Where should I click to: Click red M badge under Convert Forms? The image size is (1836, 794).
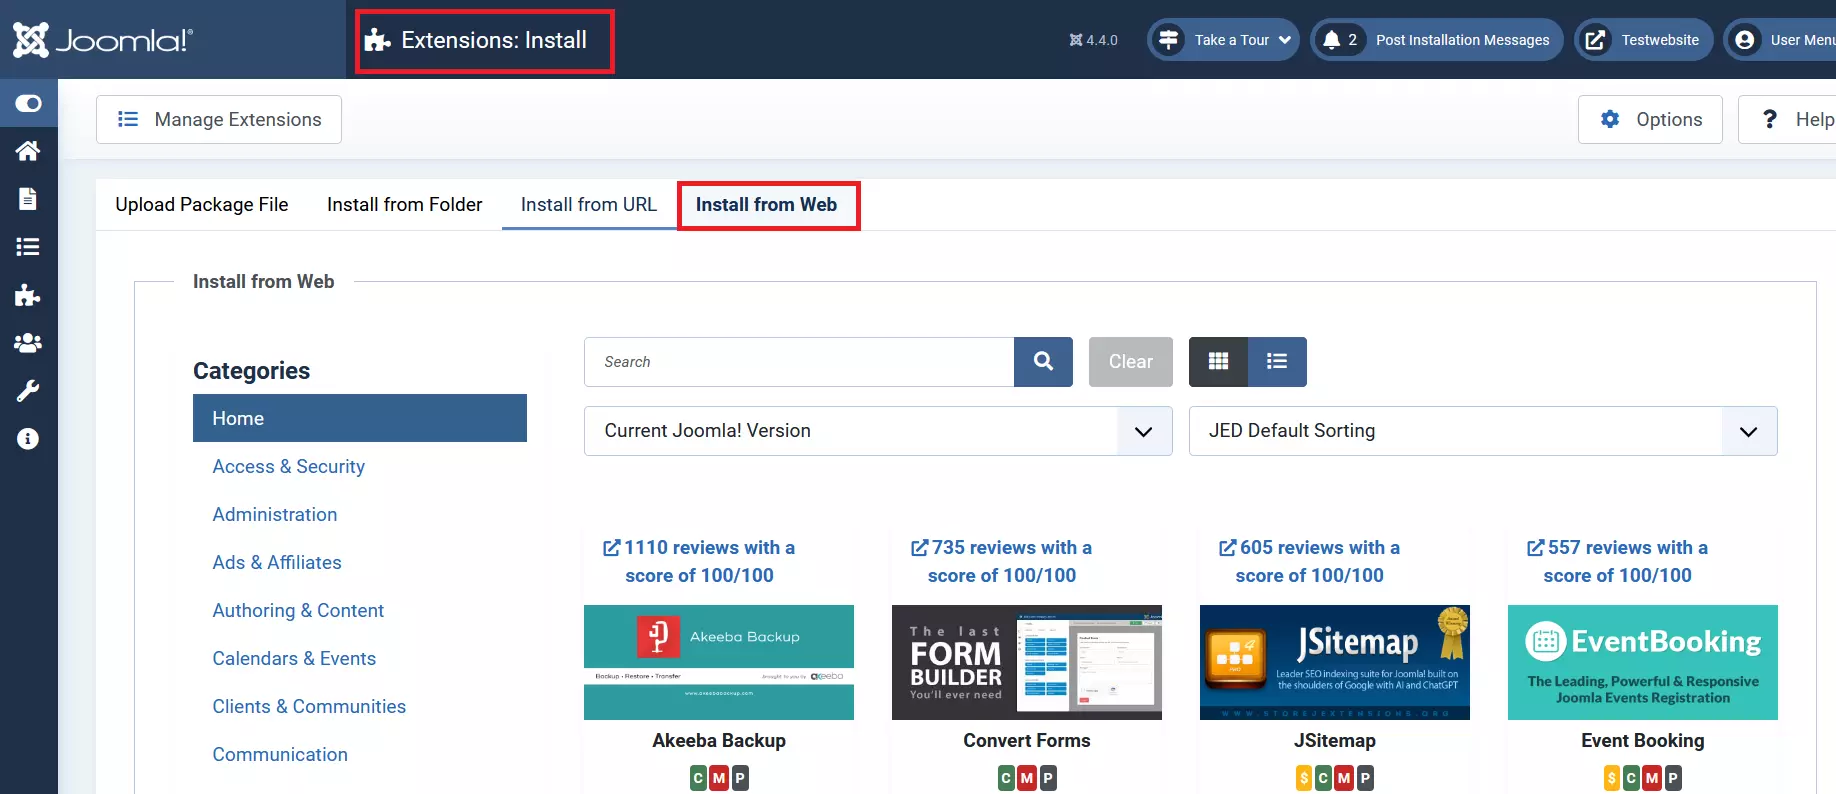(1027, 778)
